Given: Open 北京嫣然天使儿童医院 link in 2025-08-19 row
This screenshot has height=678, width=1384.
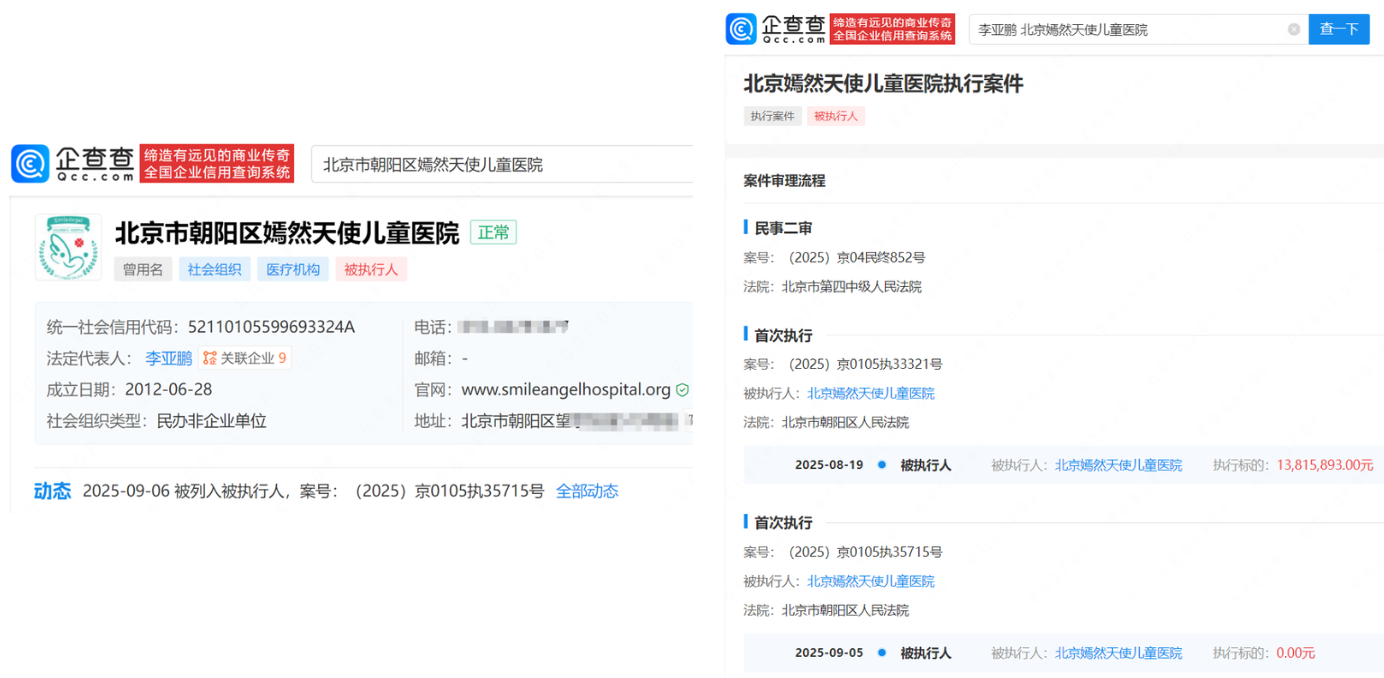Looking at the screenshot, I should [1118, 465].
